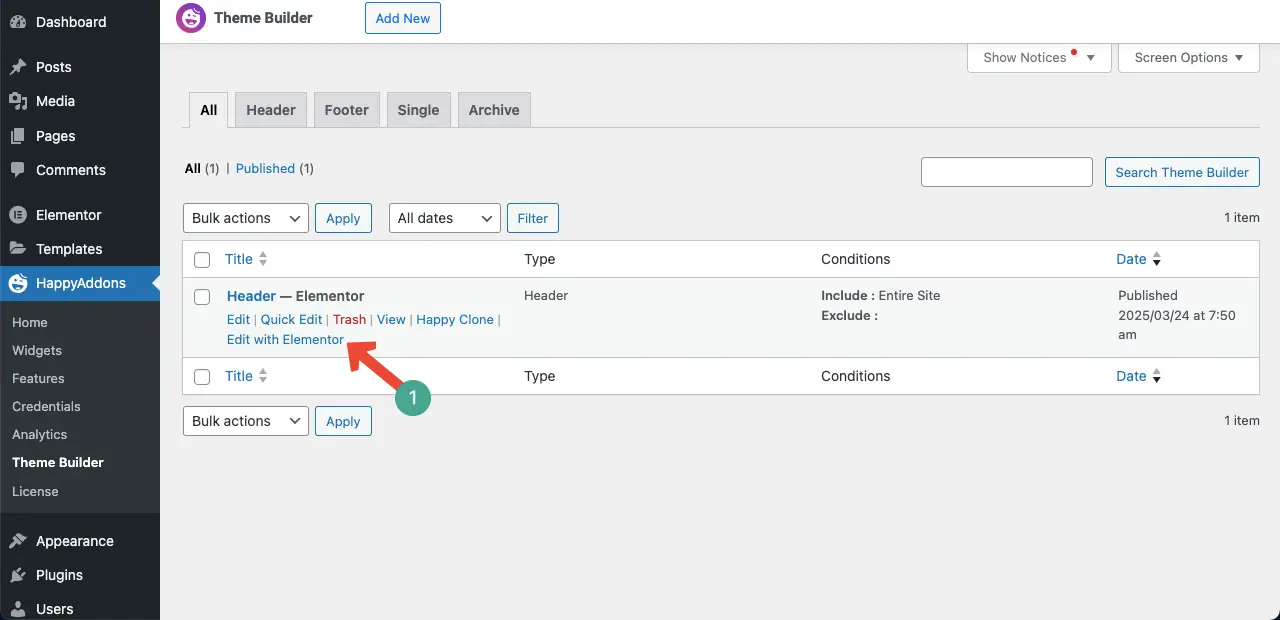Toggle the select-all checkbox in table header
Image resolution: width=1280 pixels, height=620 pixels.
(202, 260)
